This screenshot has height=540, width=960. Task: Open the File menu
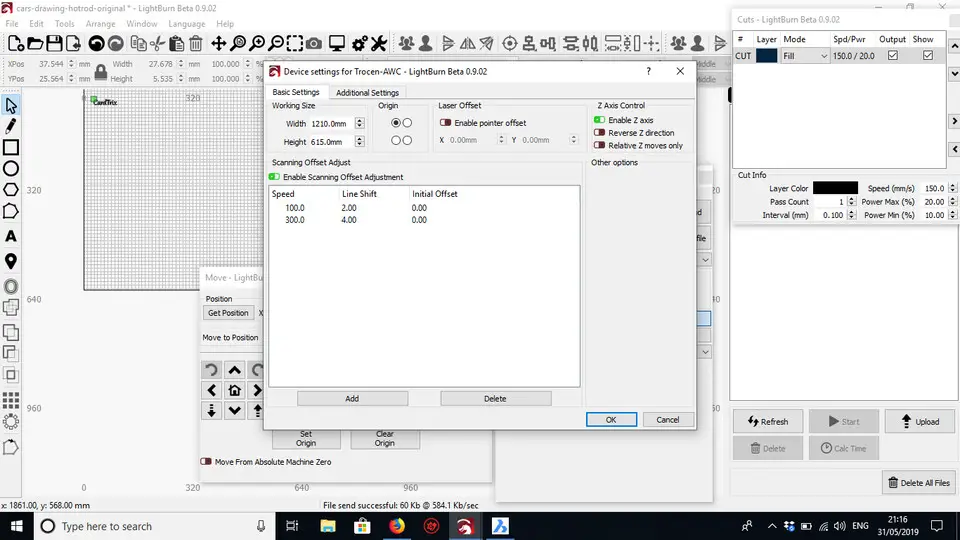click(12, 24)
